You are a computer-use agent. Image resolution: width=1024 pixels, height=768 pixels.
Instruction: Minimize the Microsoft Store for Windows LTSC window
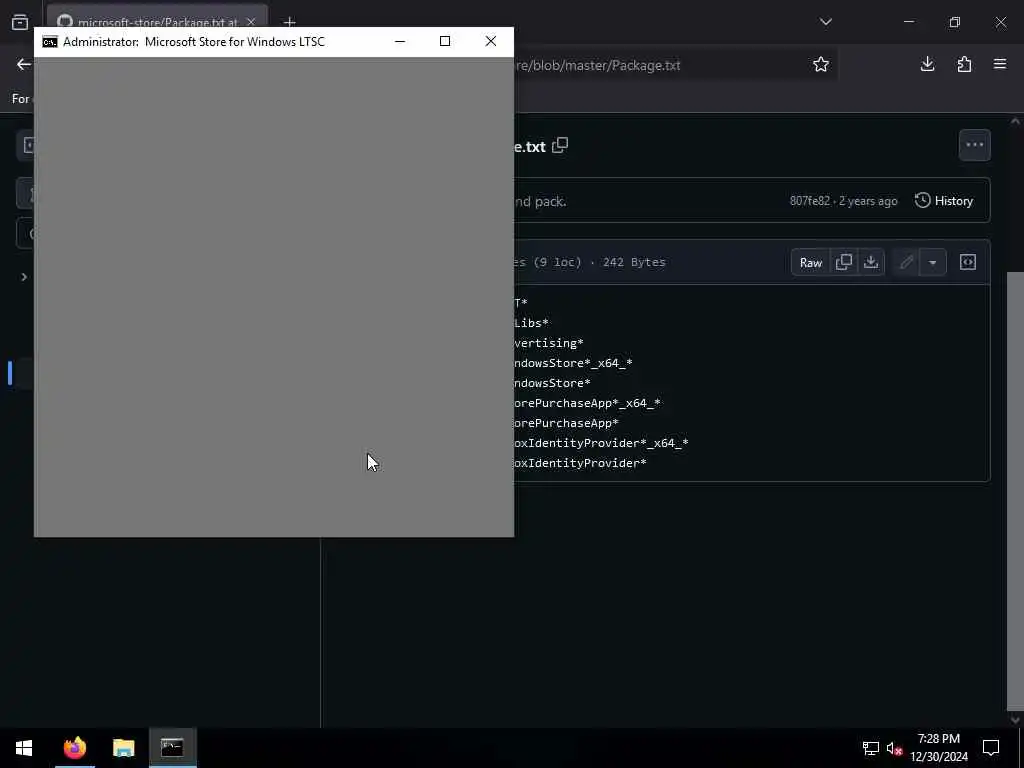[400, 41]
